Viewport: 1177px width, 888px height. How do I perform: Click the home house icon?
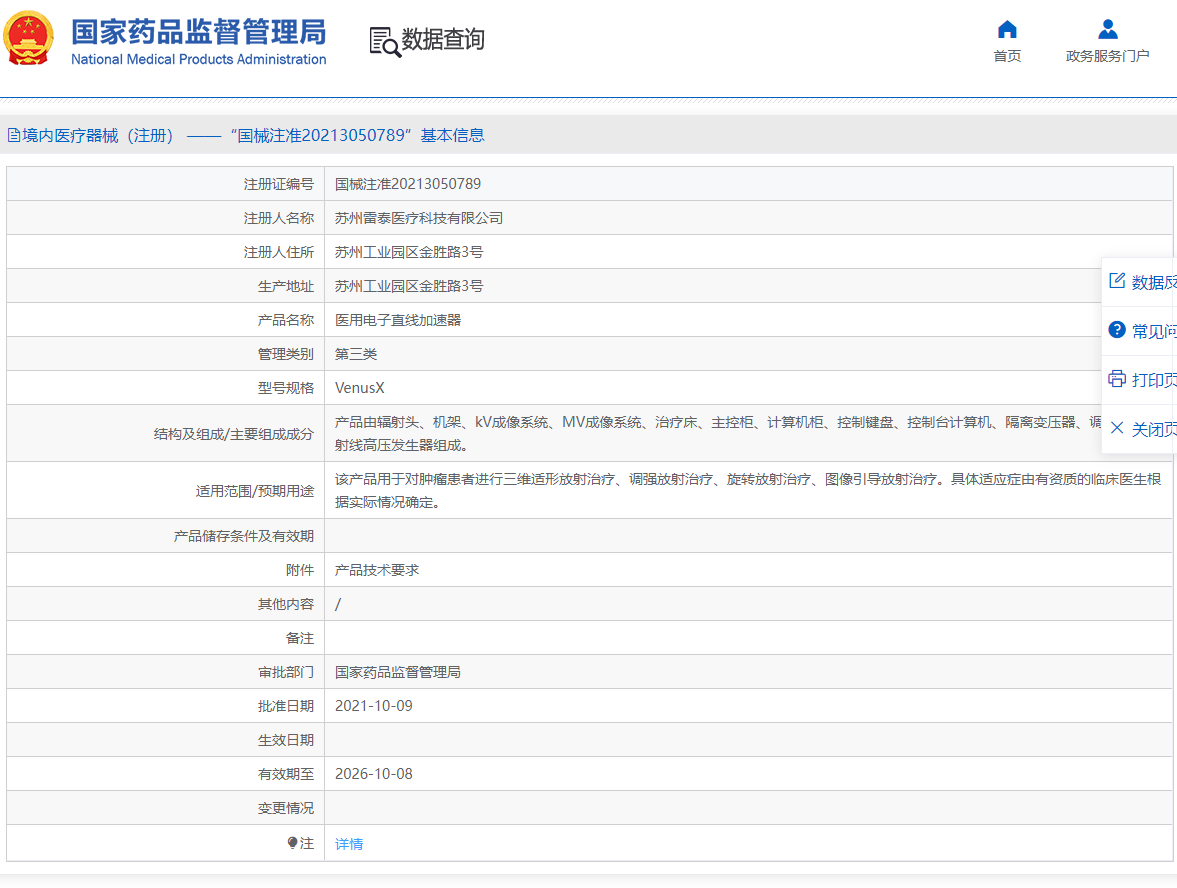point(1007,29)
